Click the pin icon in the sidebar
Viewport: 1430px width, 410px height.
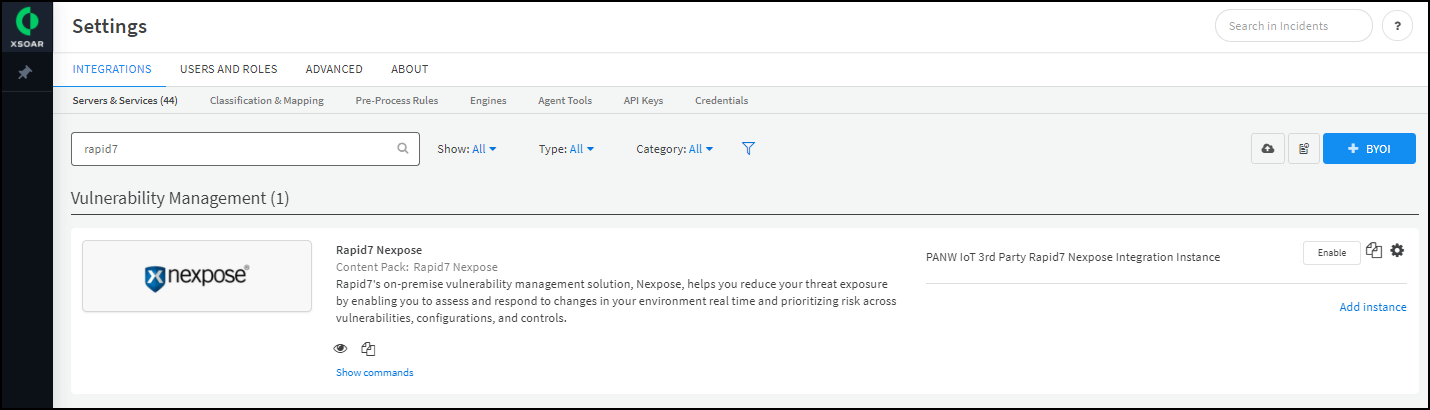pyautogui.click(x=26, y=73)
